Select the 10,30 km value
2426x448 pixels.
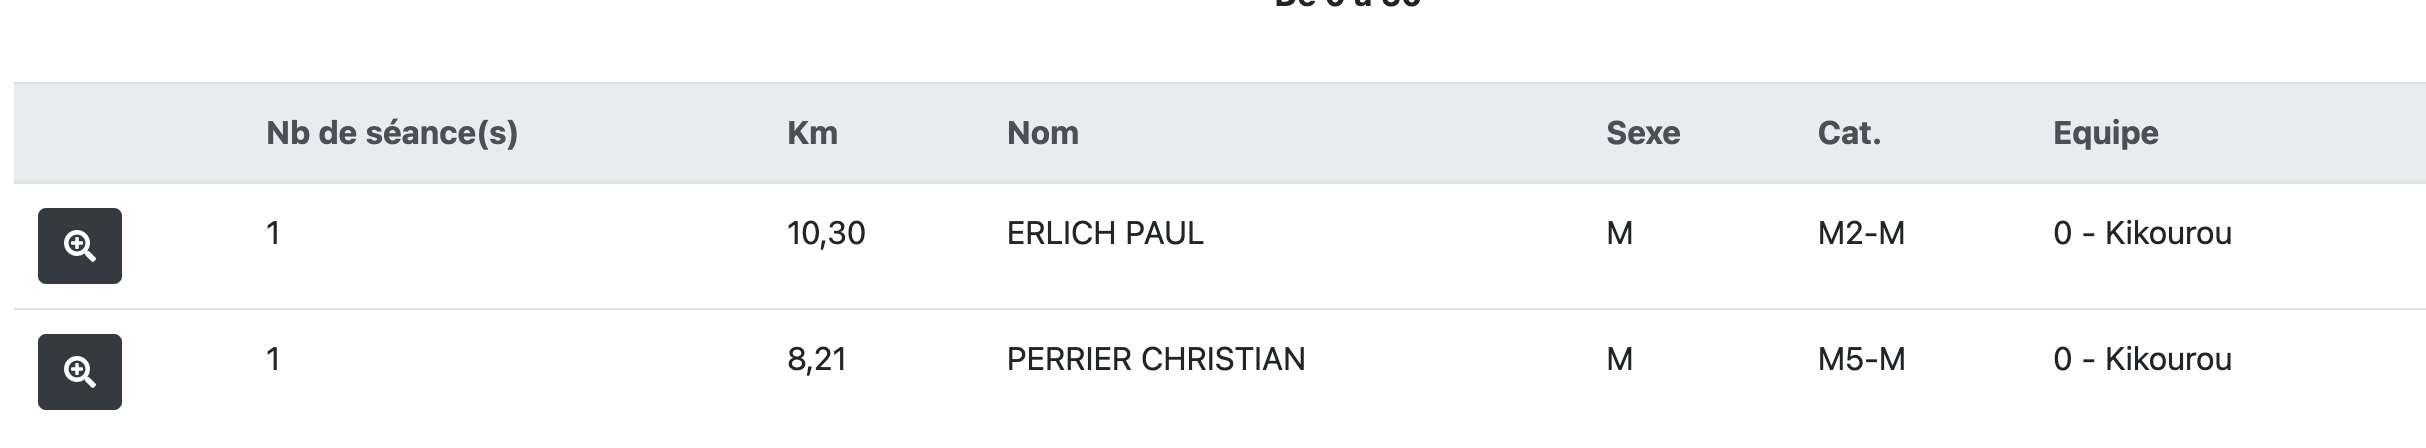coord(826,234)
